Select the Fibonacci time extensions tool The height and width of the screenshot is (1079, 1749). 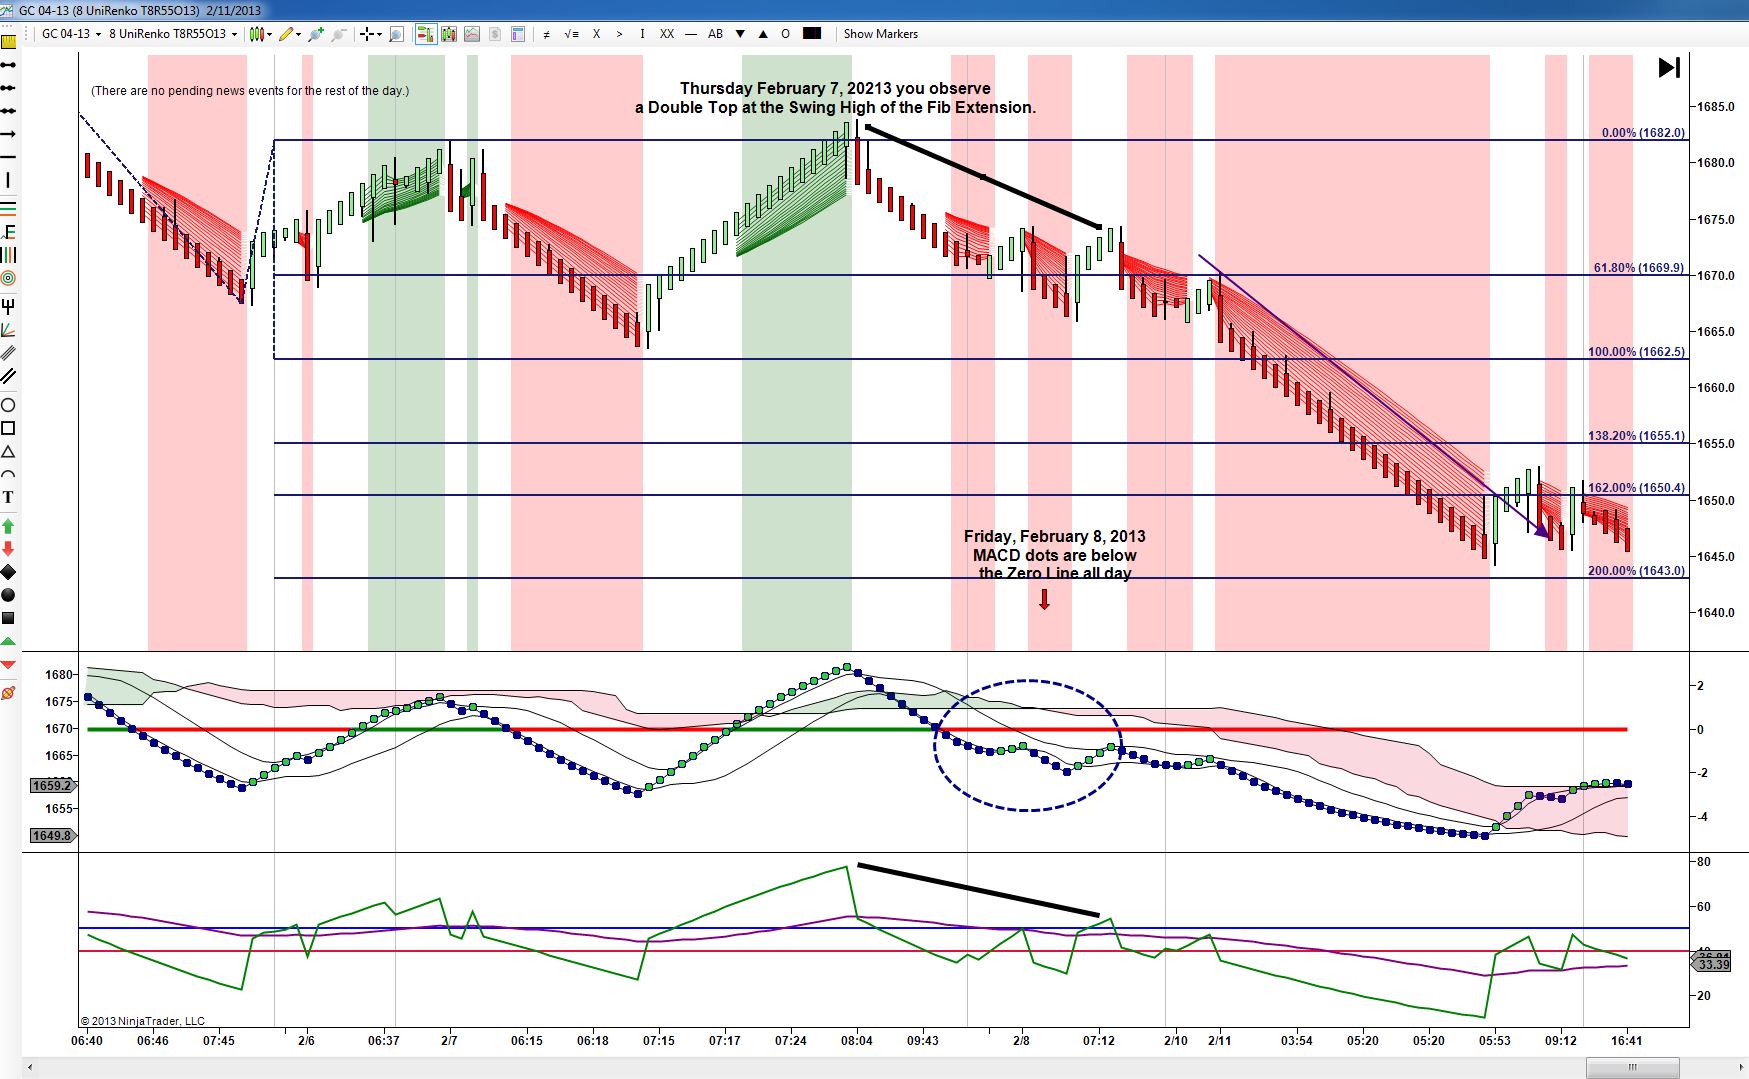[x=8, y=255]
